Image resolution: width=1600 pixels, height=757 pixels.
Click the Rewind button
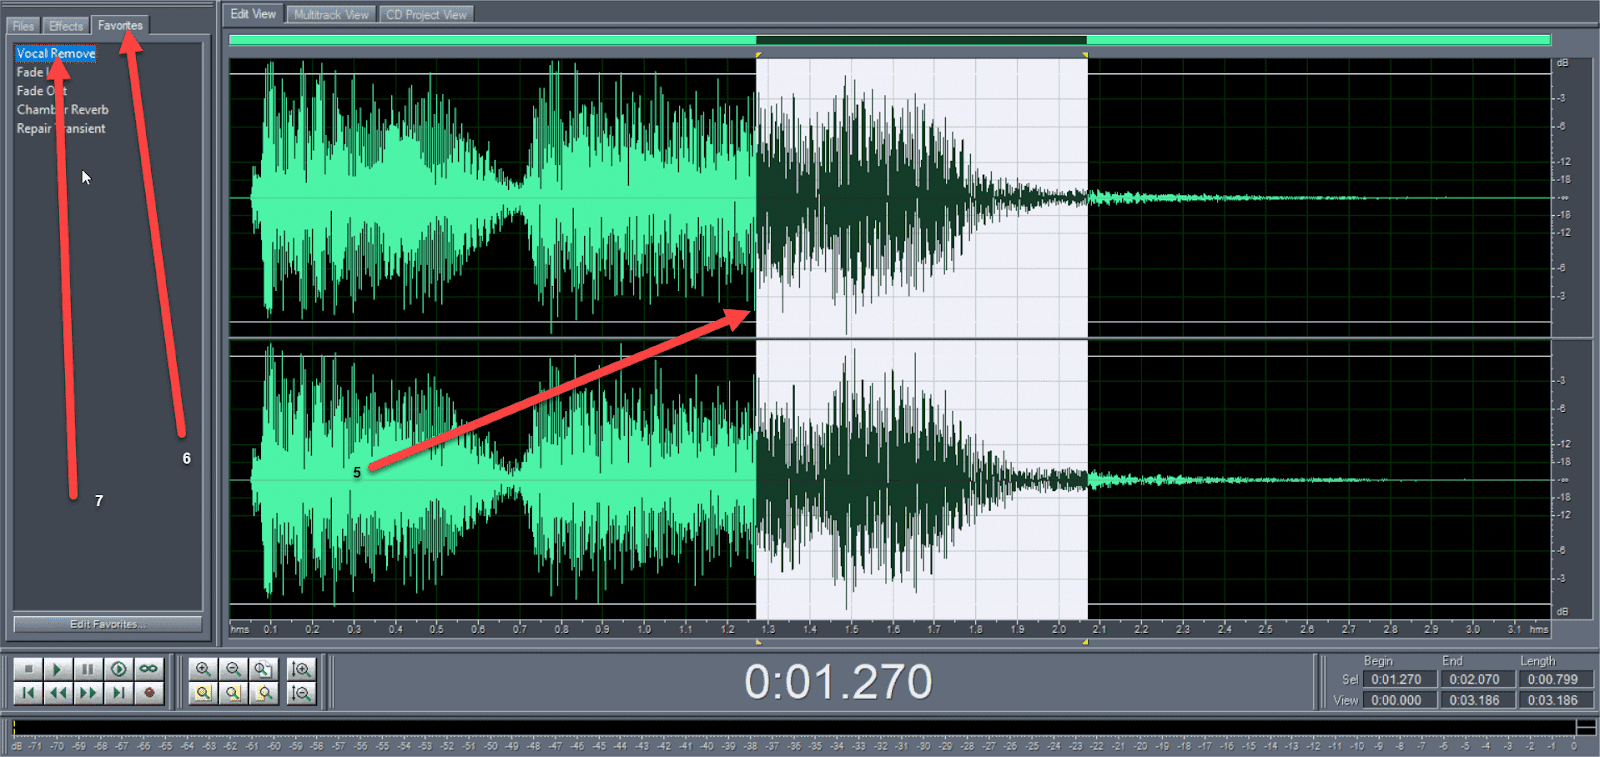click(x=58, y=693)
